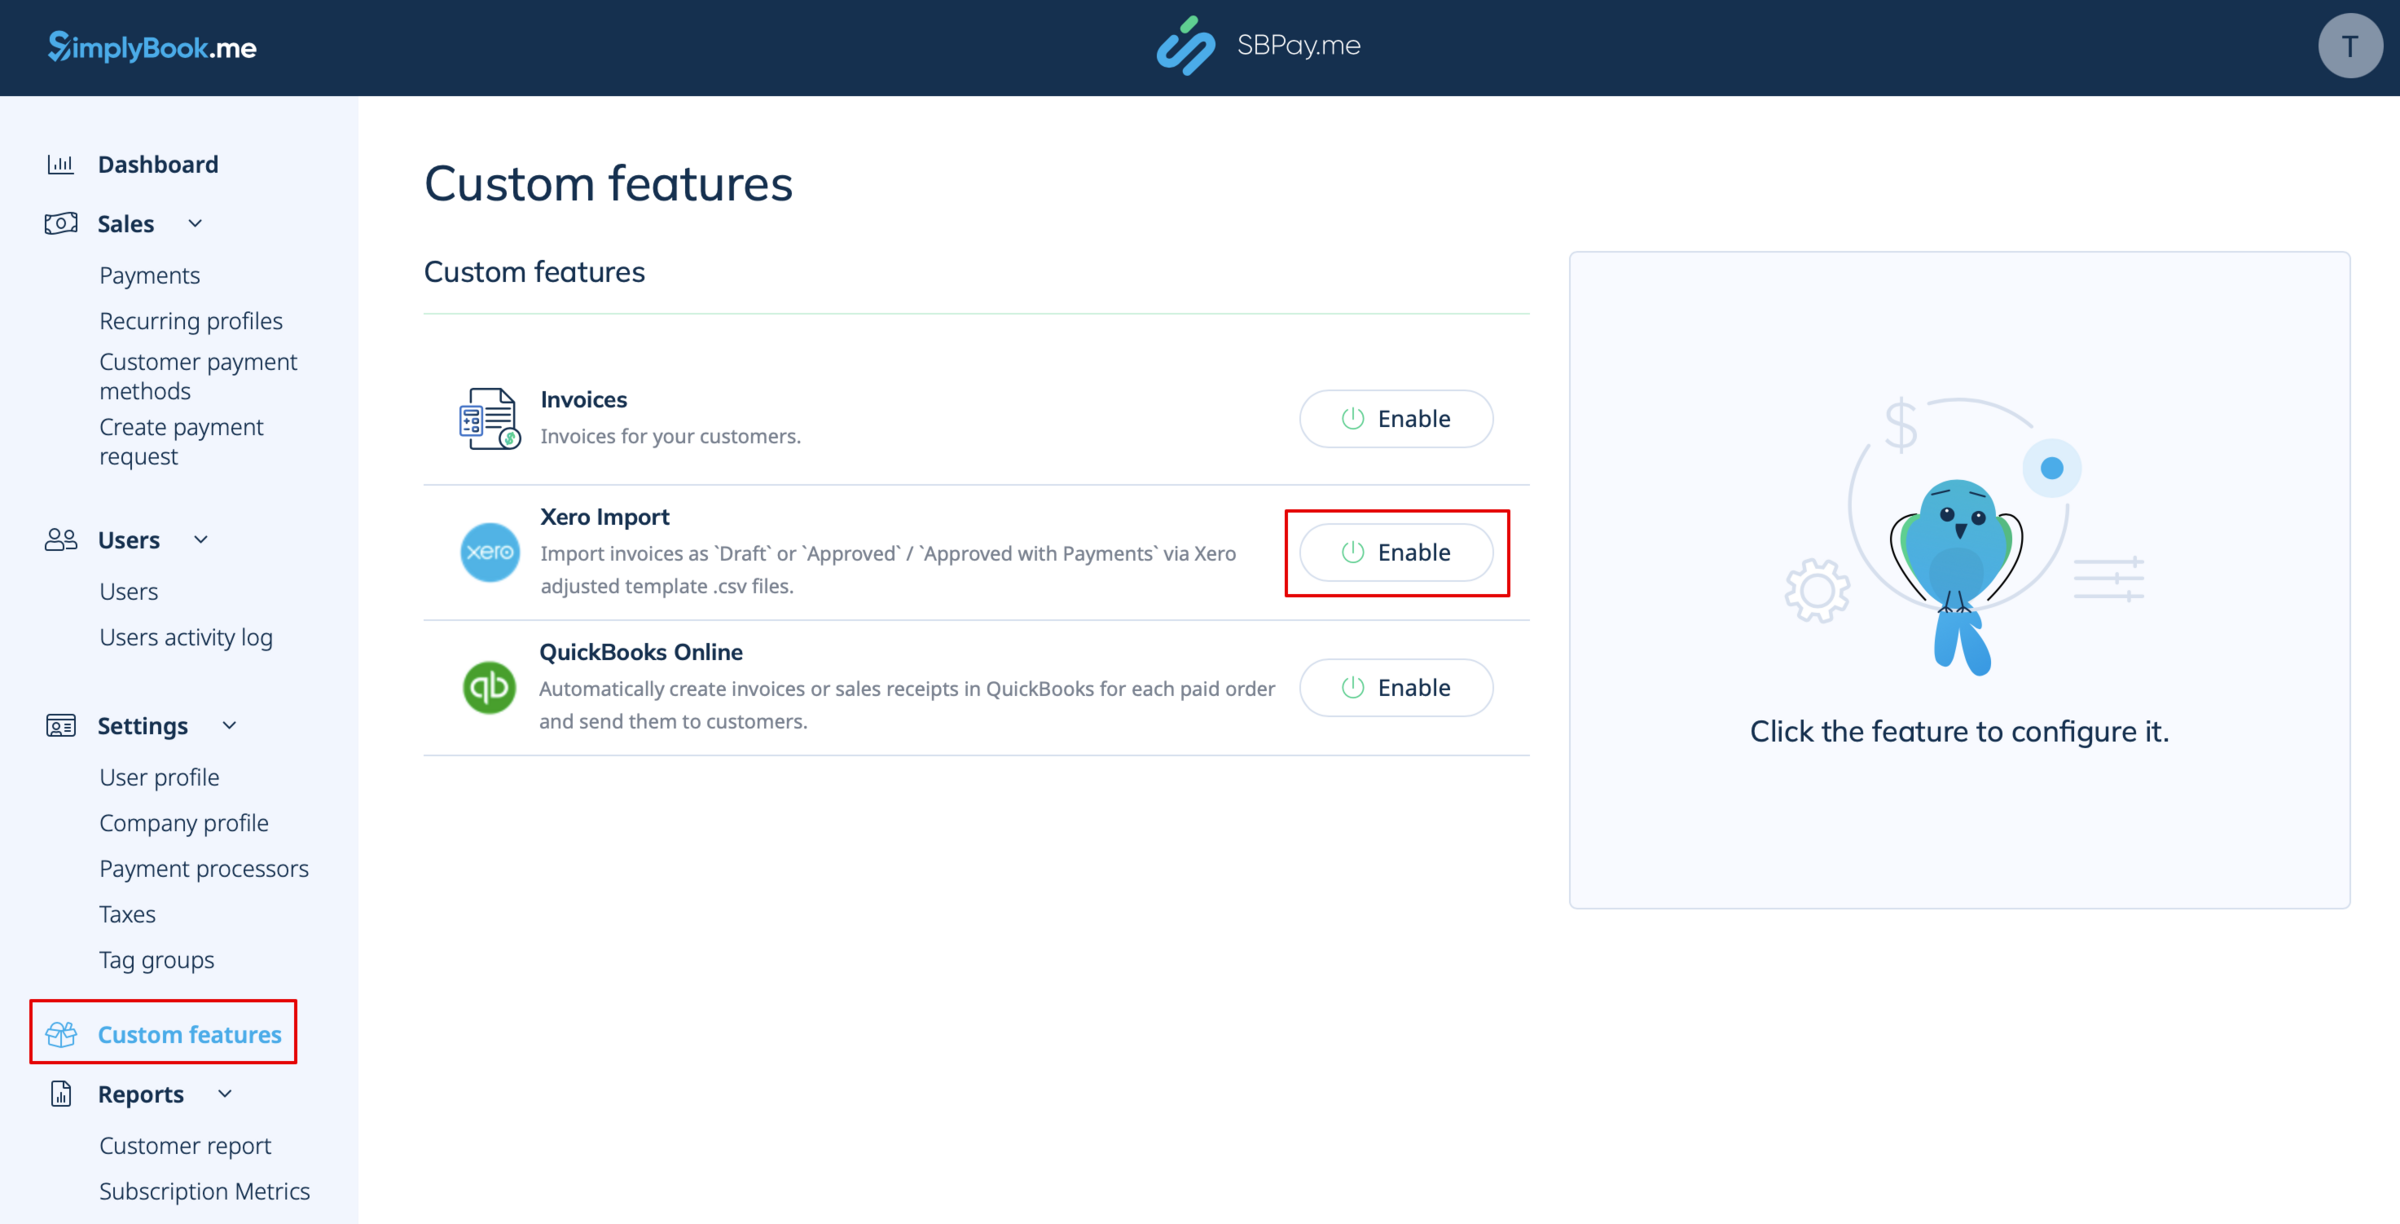Image resolution: width=2400 pixels, height=1224 pixels.
Task: Click the Dashboard chart icon
Action: tap(61, 163)
